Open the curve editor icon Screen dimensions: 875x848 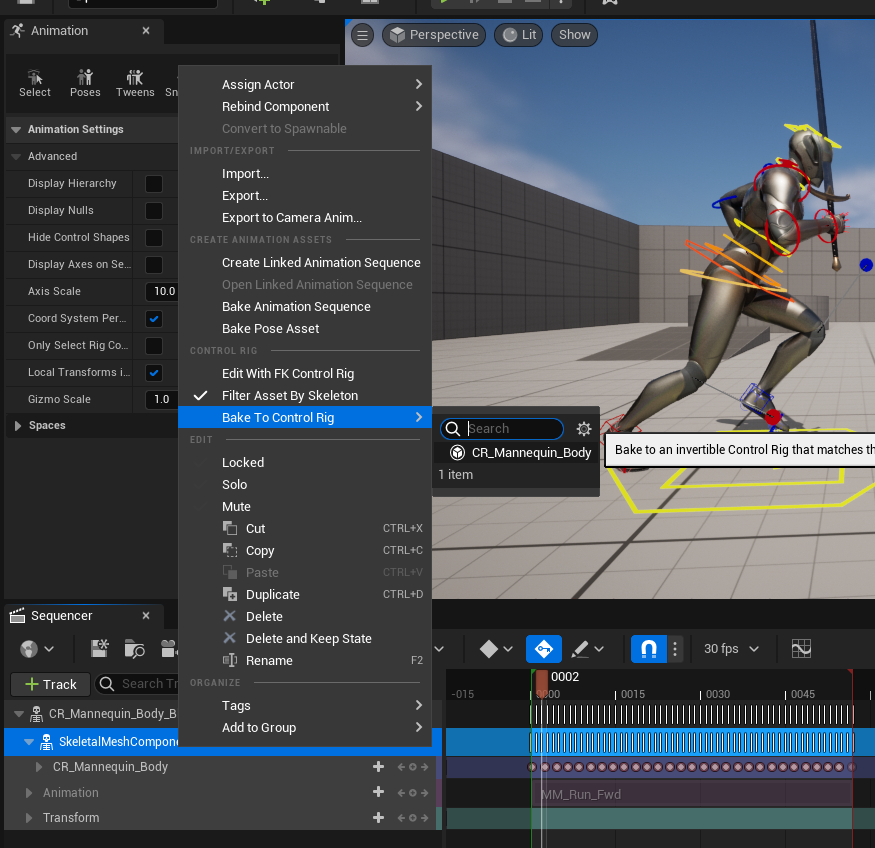pos(801,649)
